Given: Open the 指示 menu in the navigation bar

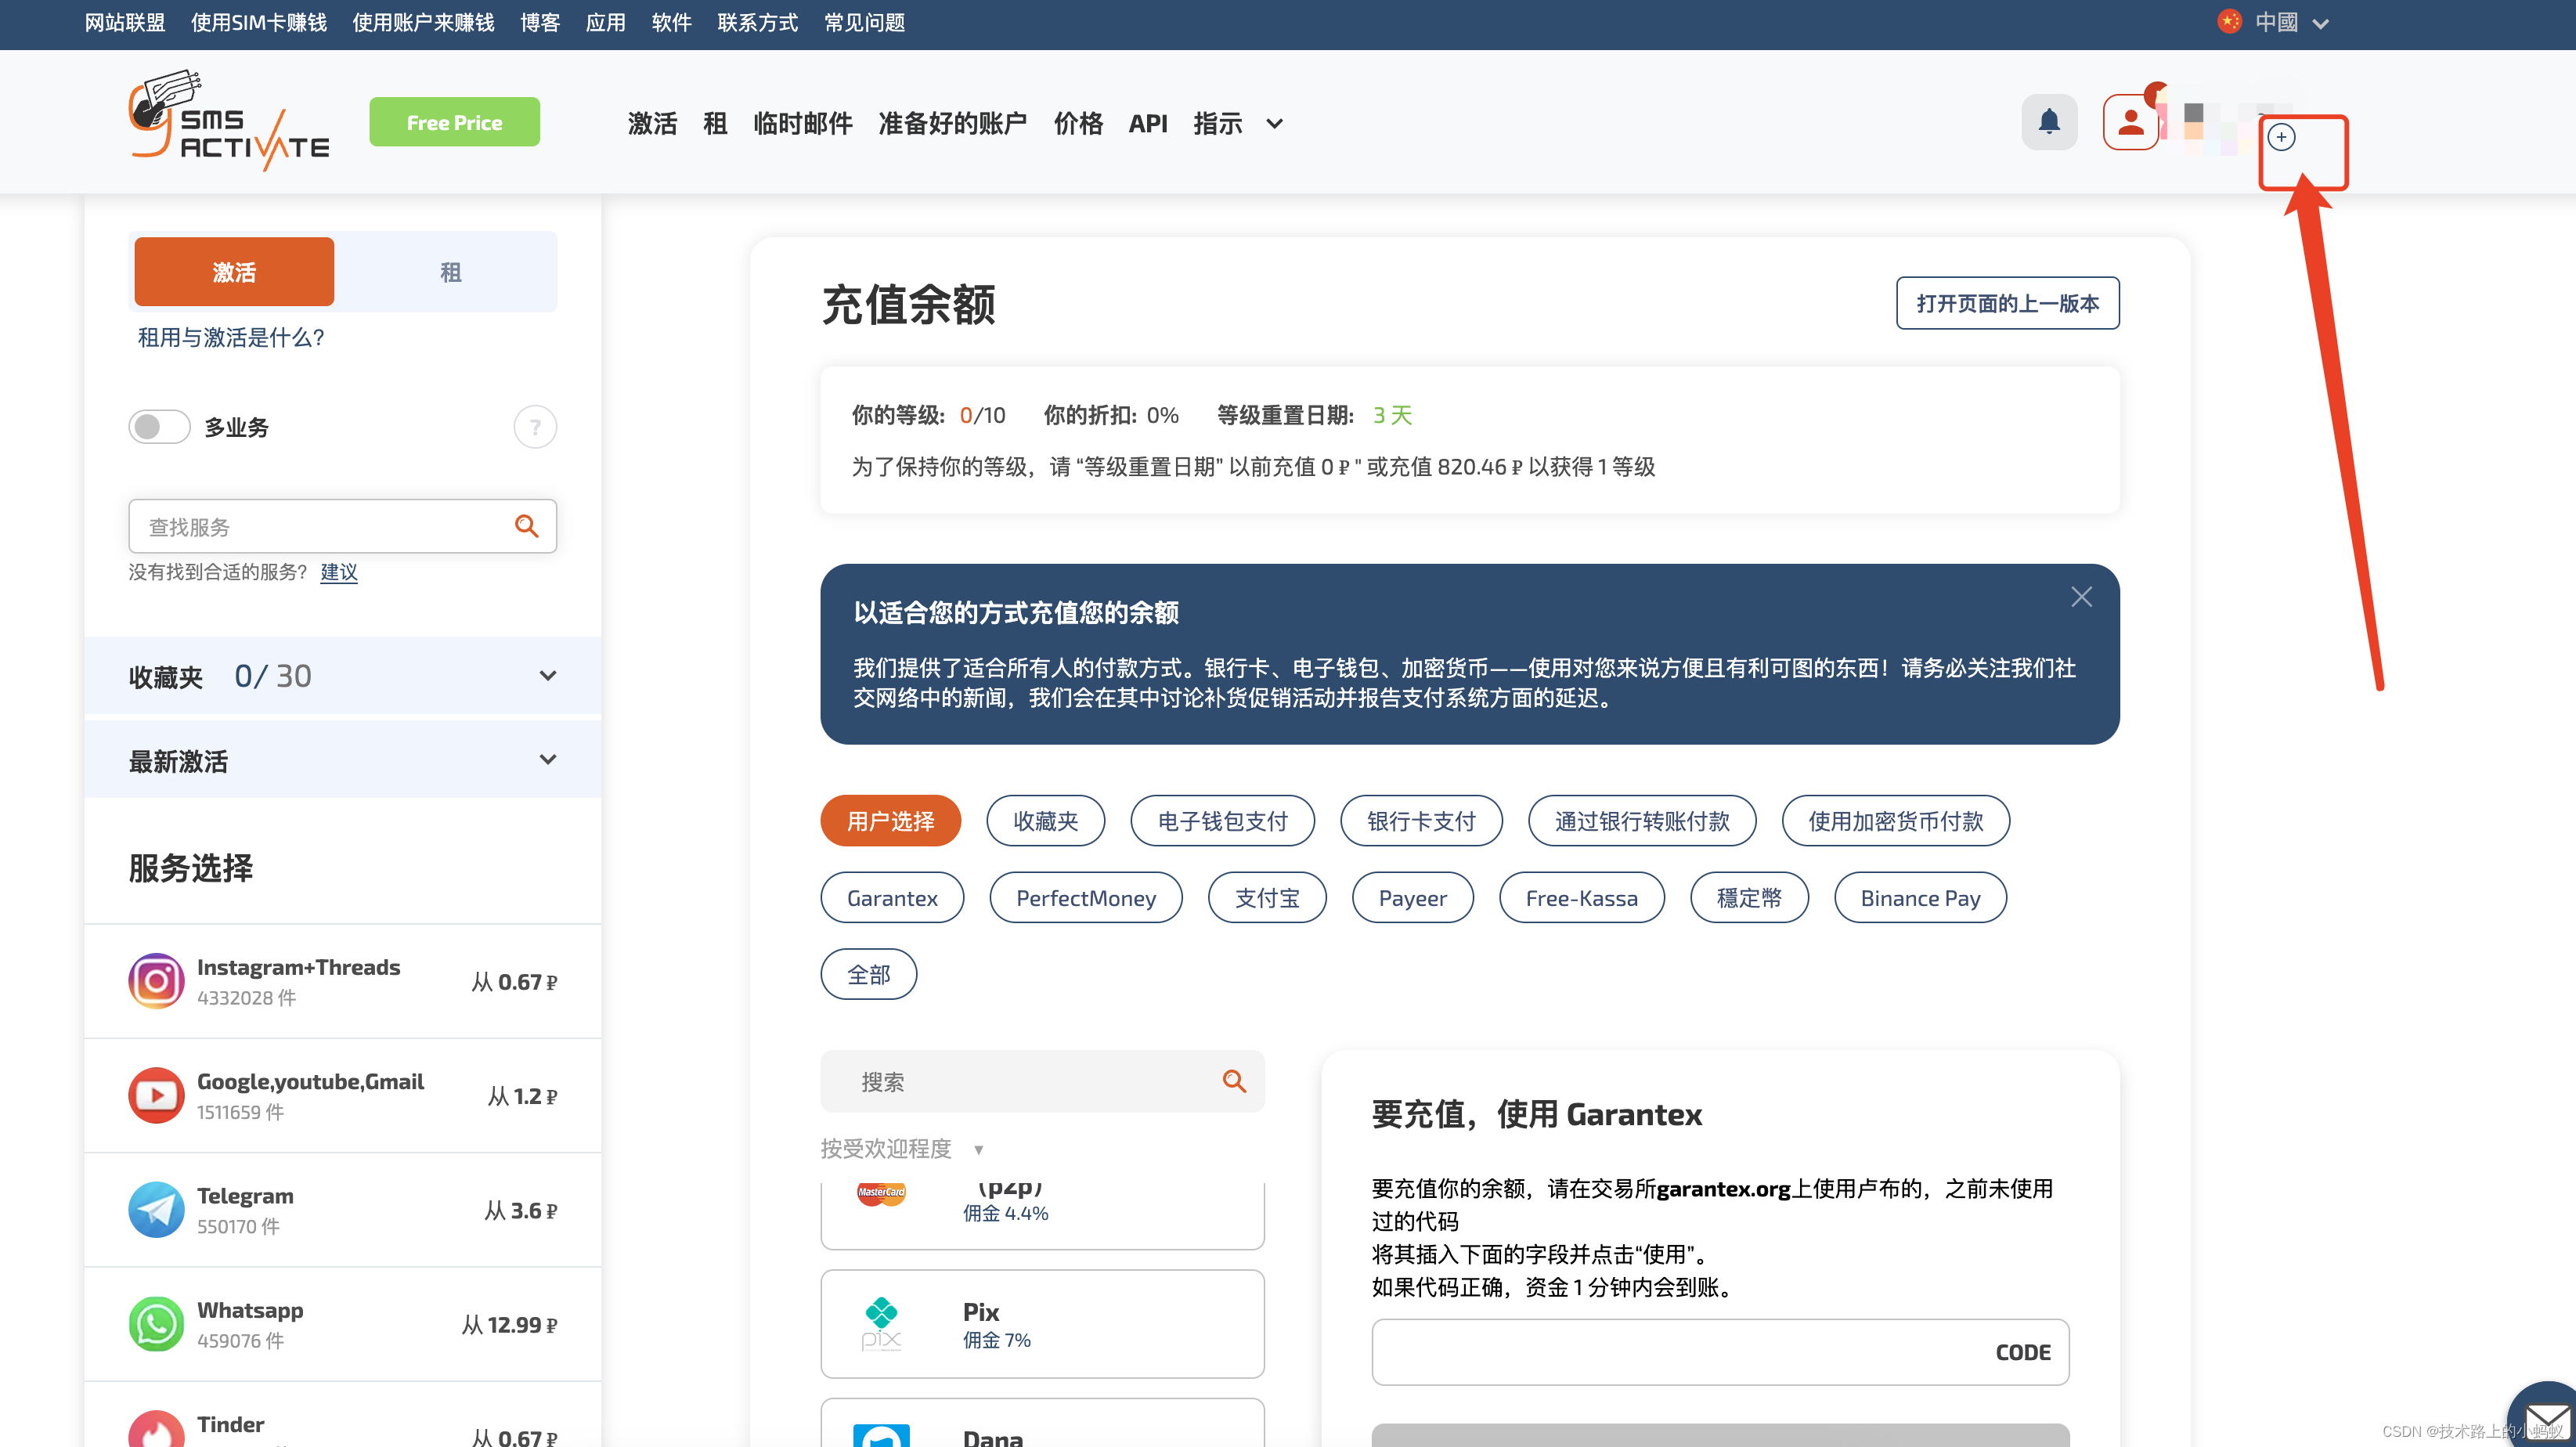Looking at the screenshot, I should click(1218, 123).
